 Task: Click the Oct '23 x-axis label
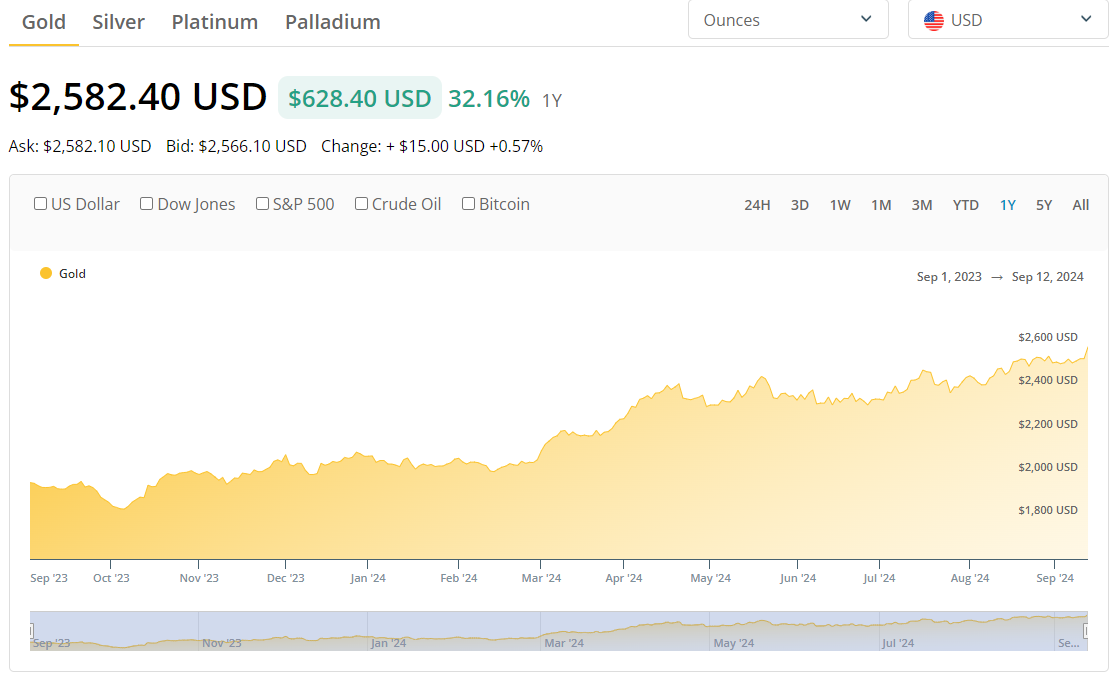pyautogui.click(x=111, y=578)
